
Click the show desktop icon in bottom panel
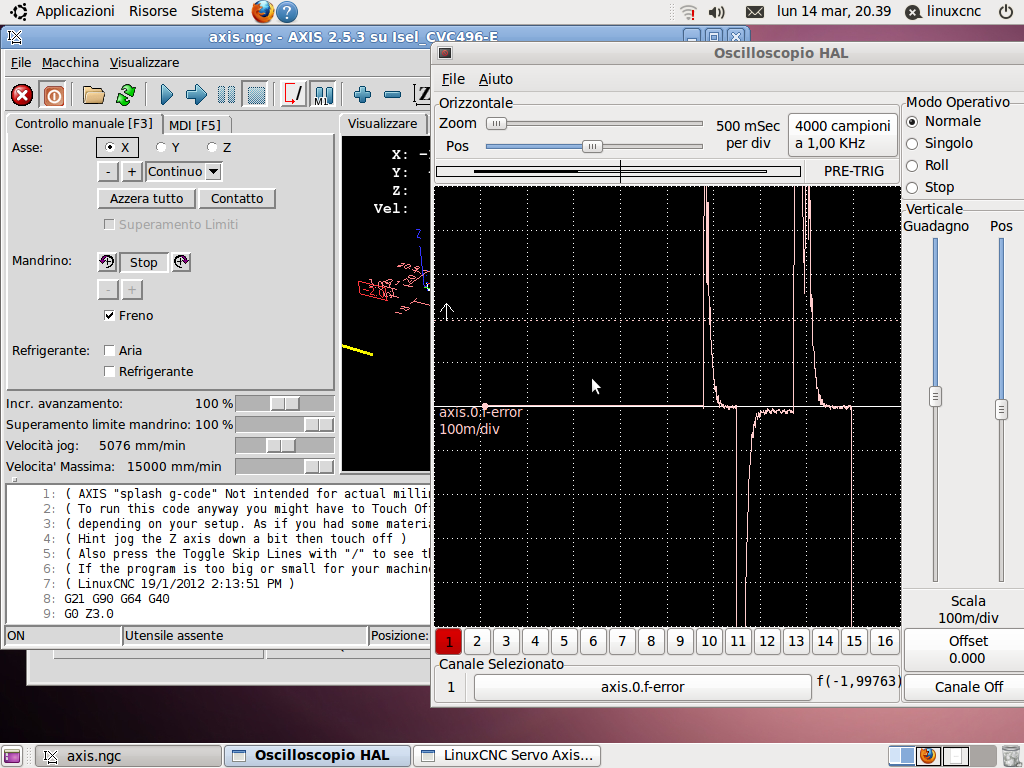point(12,756)
